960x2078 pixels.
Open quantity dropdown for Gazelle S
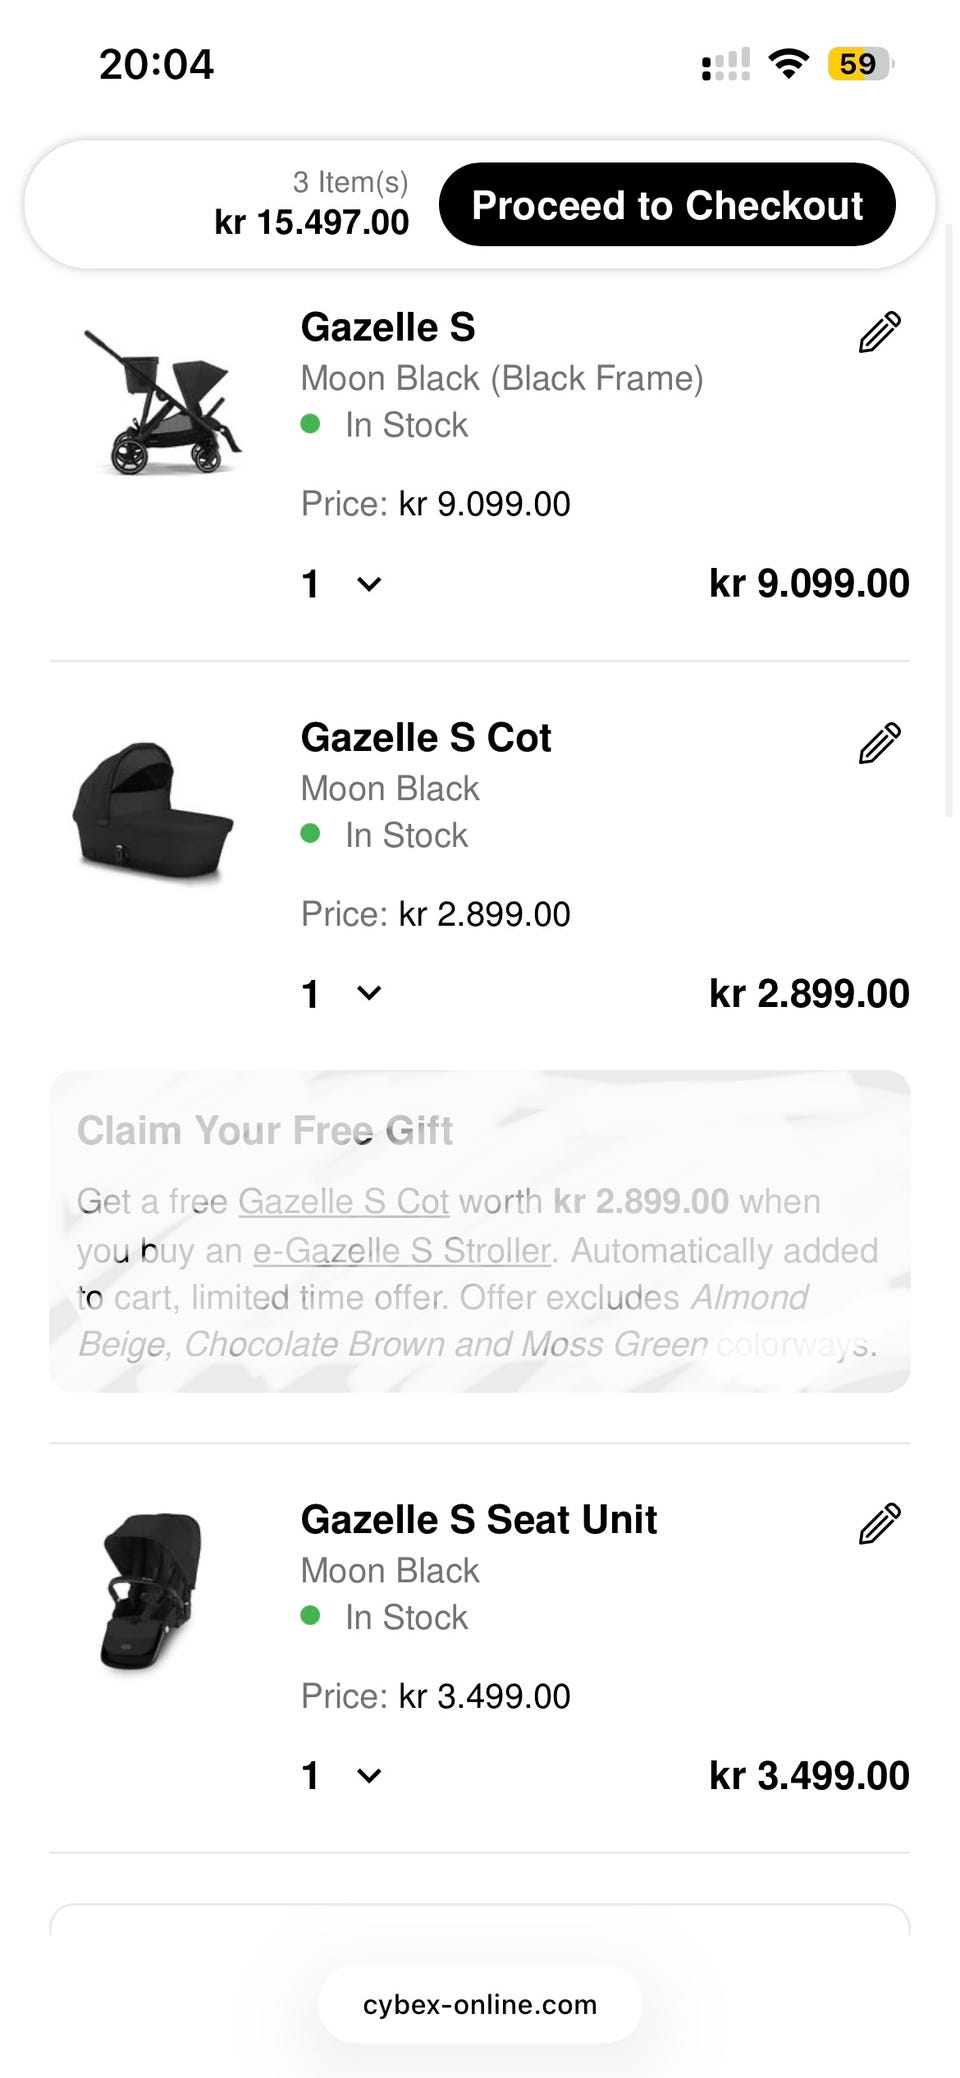pyautogui.click(x=342, y=584)
